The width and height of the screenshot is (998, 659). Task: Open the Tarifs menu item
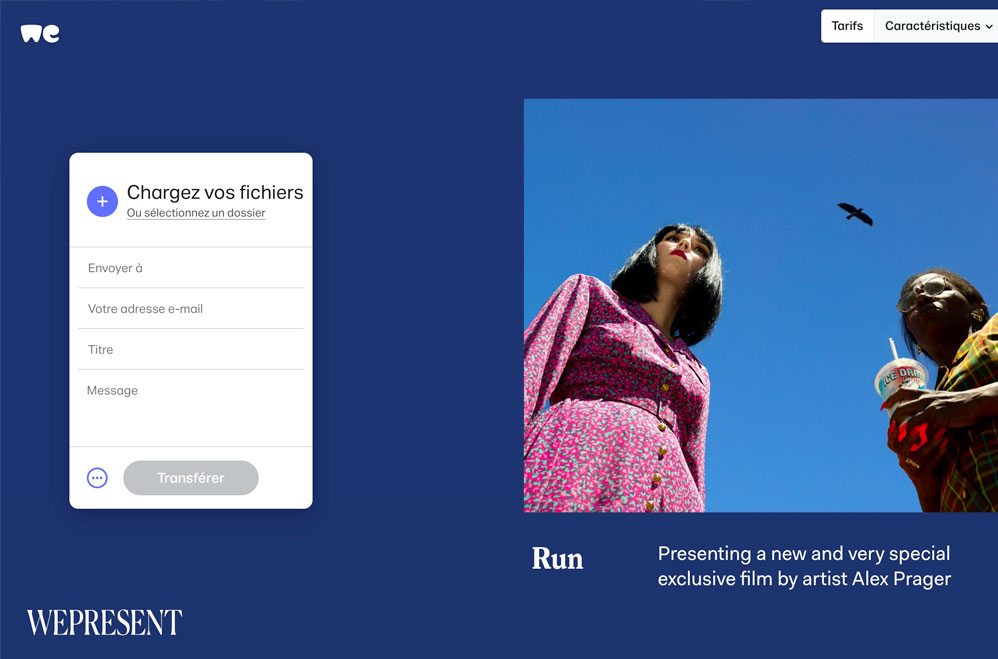[847, 26]
